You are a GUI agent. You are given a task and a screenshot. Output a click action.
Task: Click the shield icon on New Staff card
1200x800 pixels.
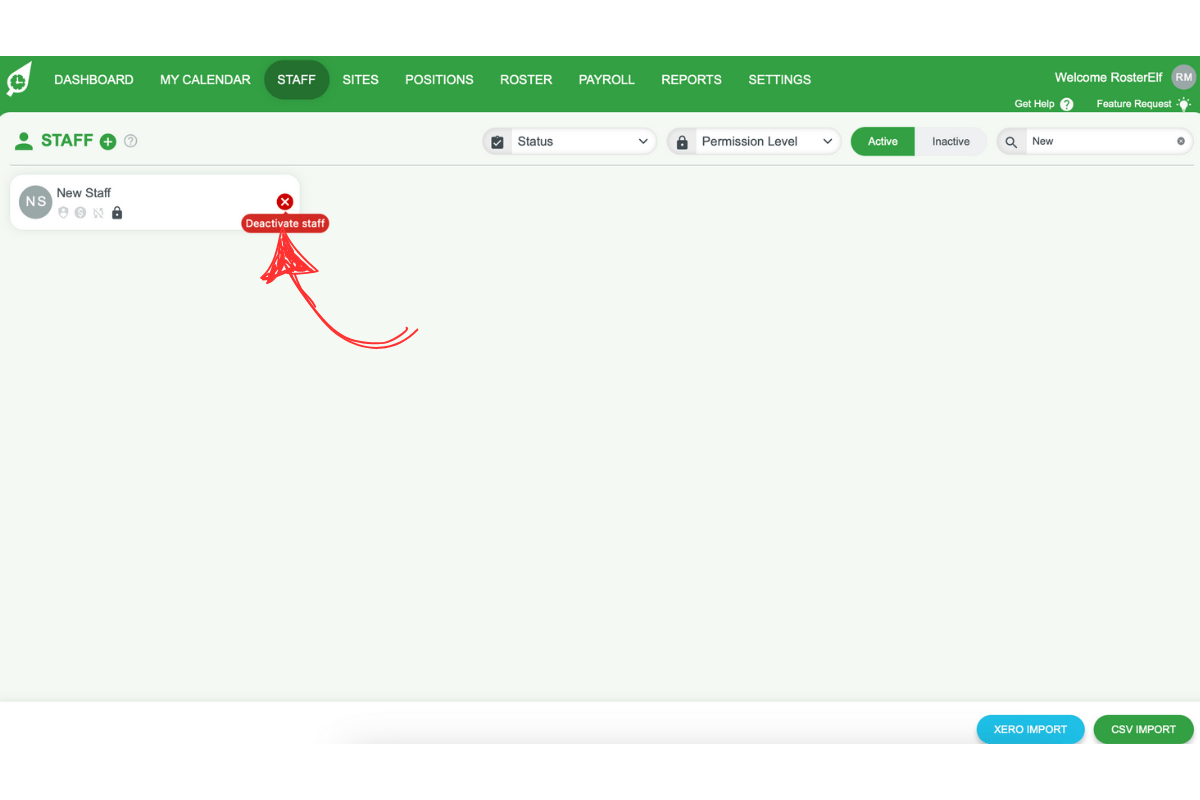click(x=63, y=212)
